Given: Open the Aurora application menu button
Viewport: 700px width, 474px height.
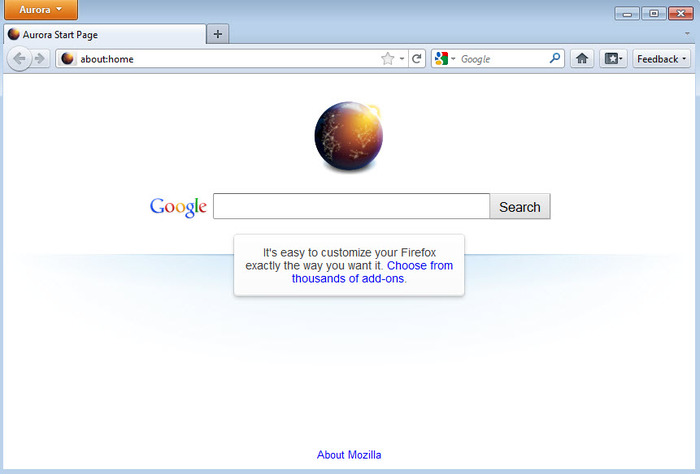Looking at the screenshot, I should (41, 9).
